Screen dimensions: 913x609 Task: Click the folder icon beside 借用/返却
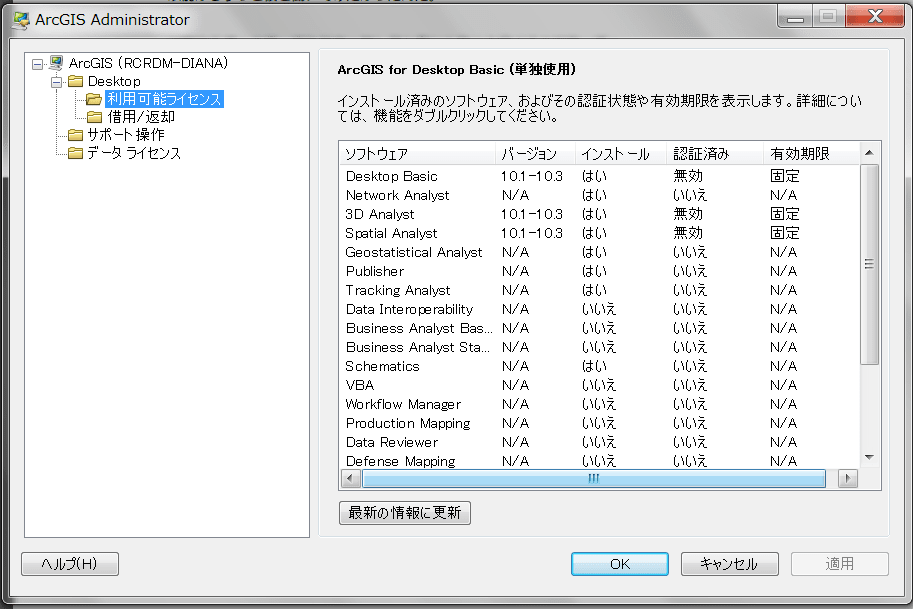pos(94,117)
